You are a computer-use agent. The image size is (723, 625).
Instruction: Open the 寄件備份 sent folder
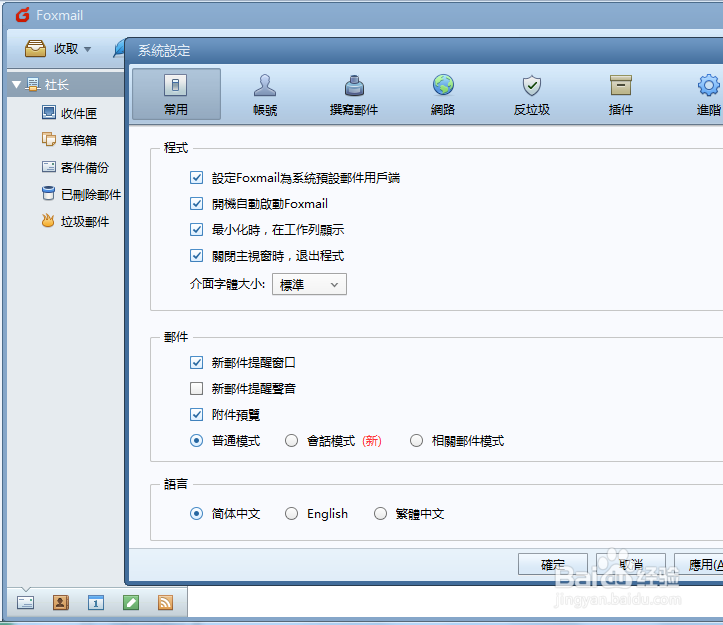(75, 167)
